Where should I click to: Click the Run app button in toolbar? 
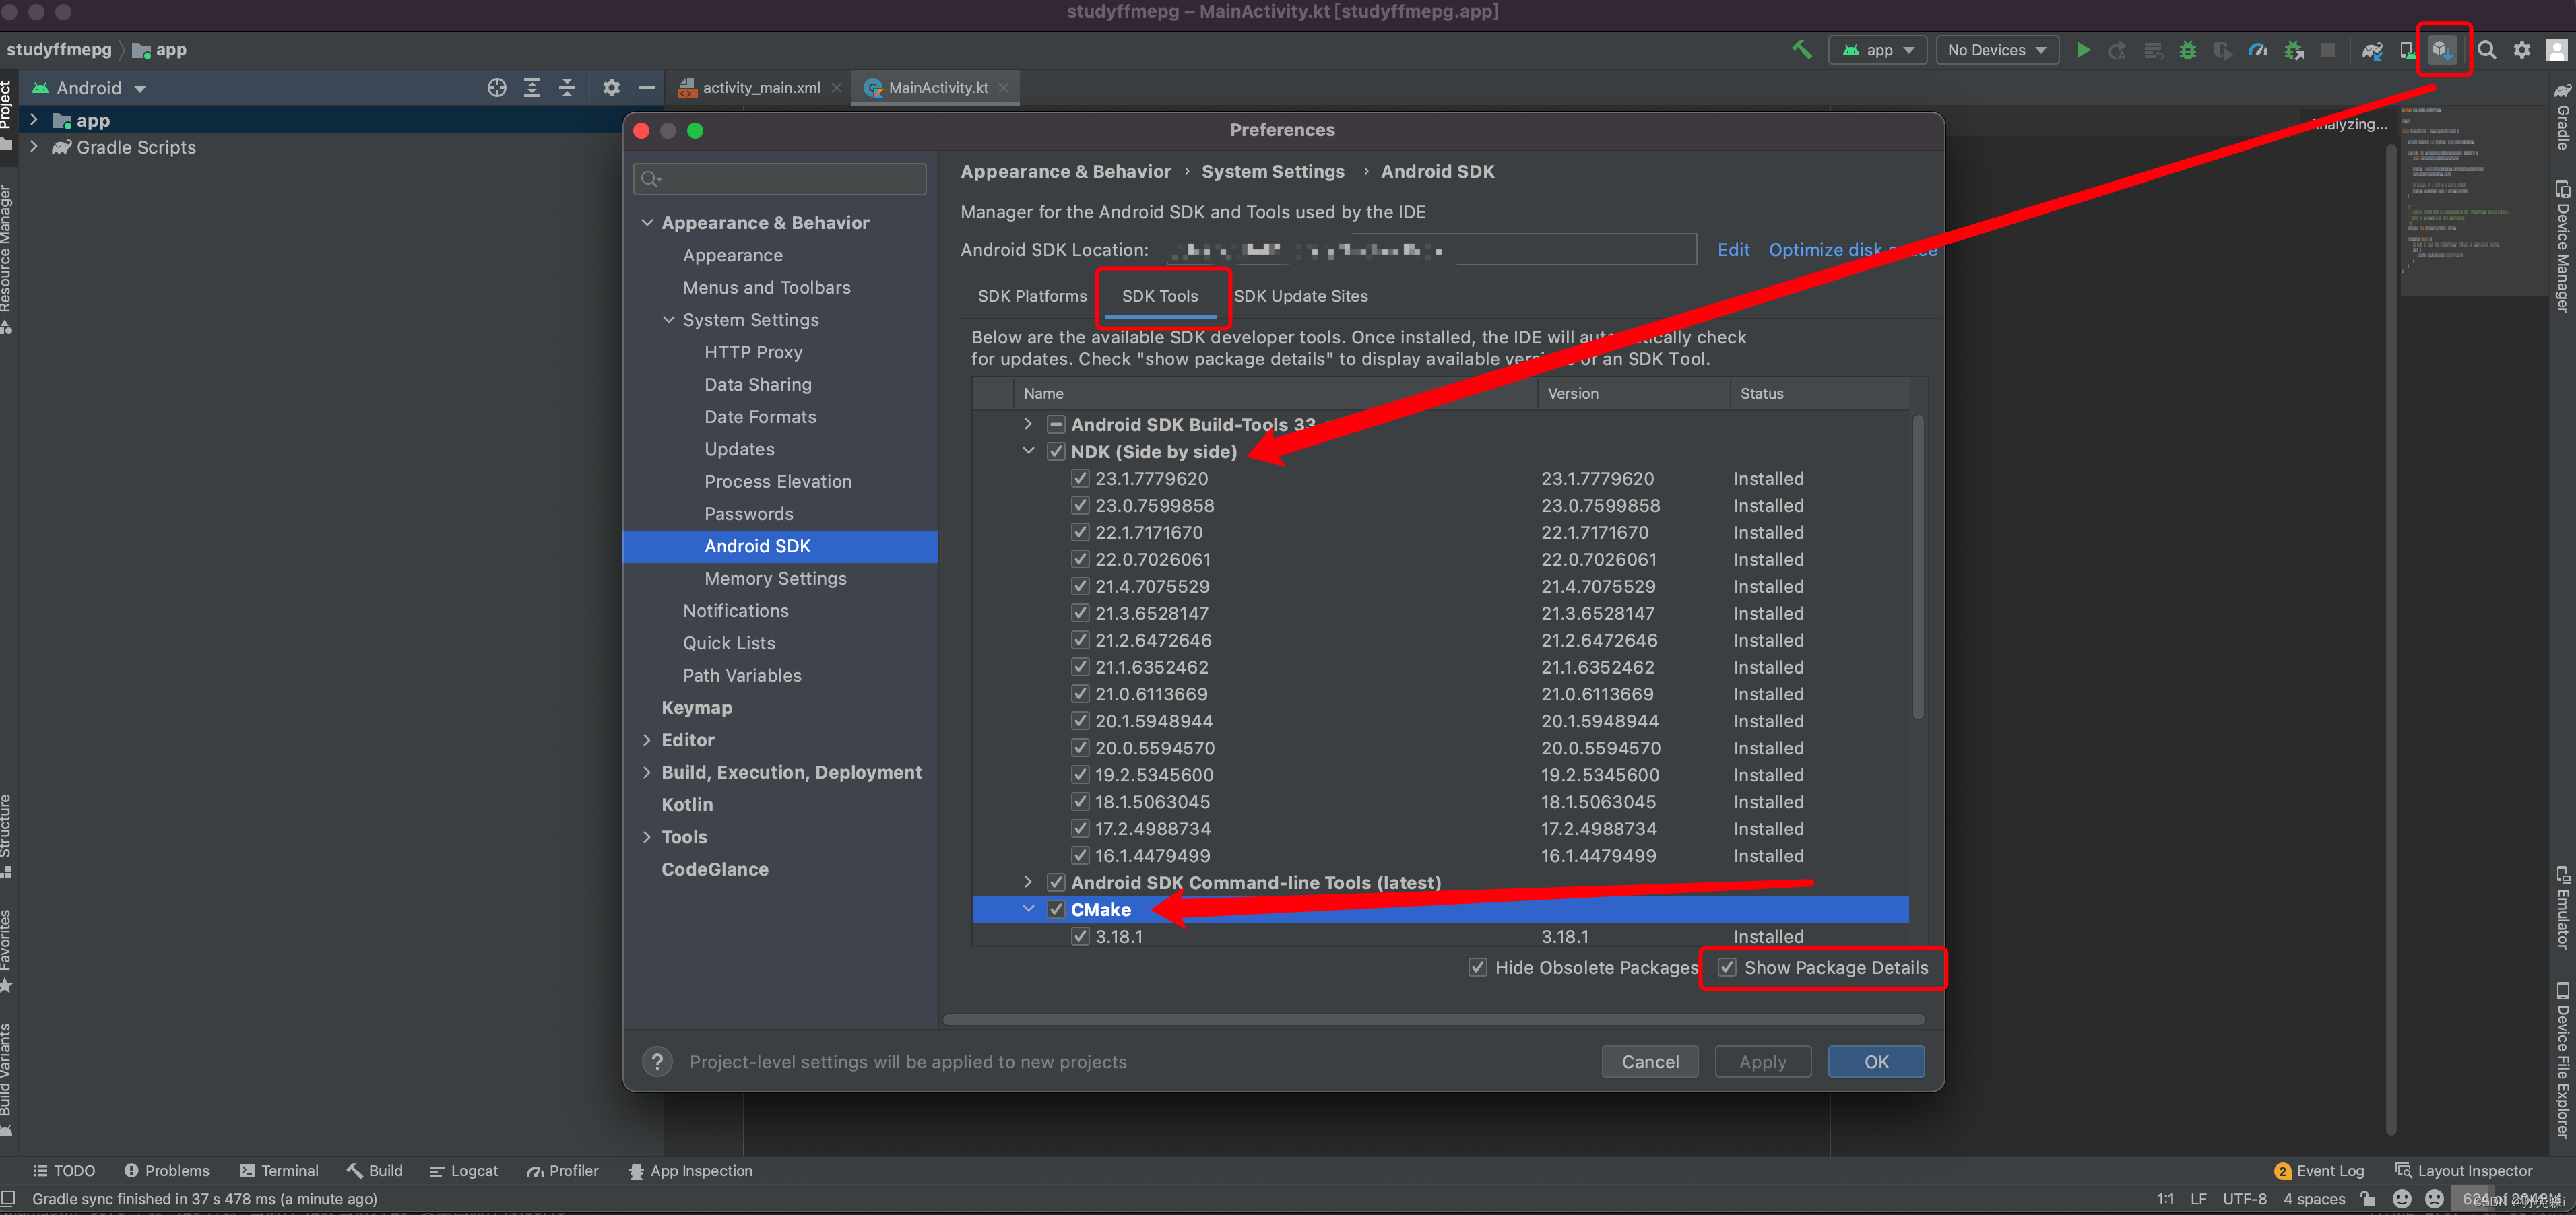(2082, 49)
